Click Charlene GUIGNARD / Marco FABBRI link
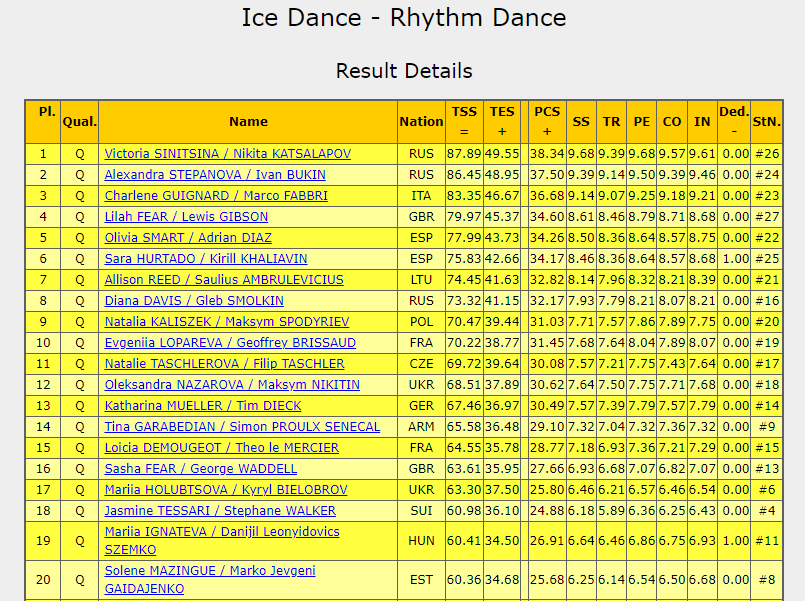805x601 pixels. click(216, 196)
